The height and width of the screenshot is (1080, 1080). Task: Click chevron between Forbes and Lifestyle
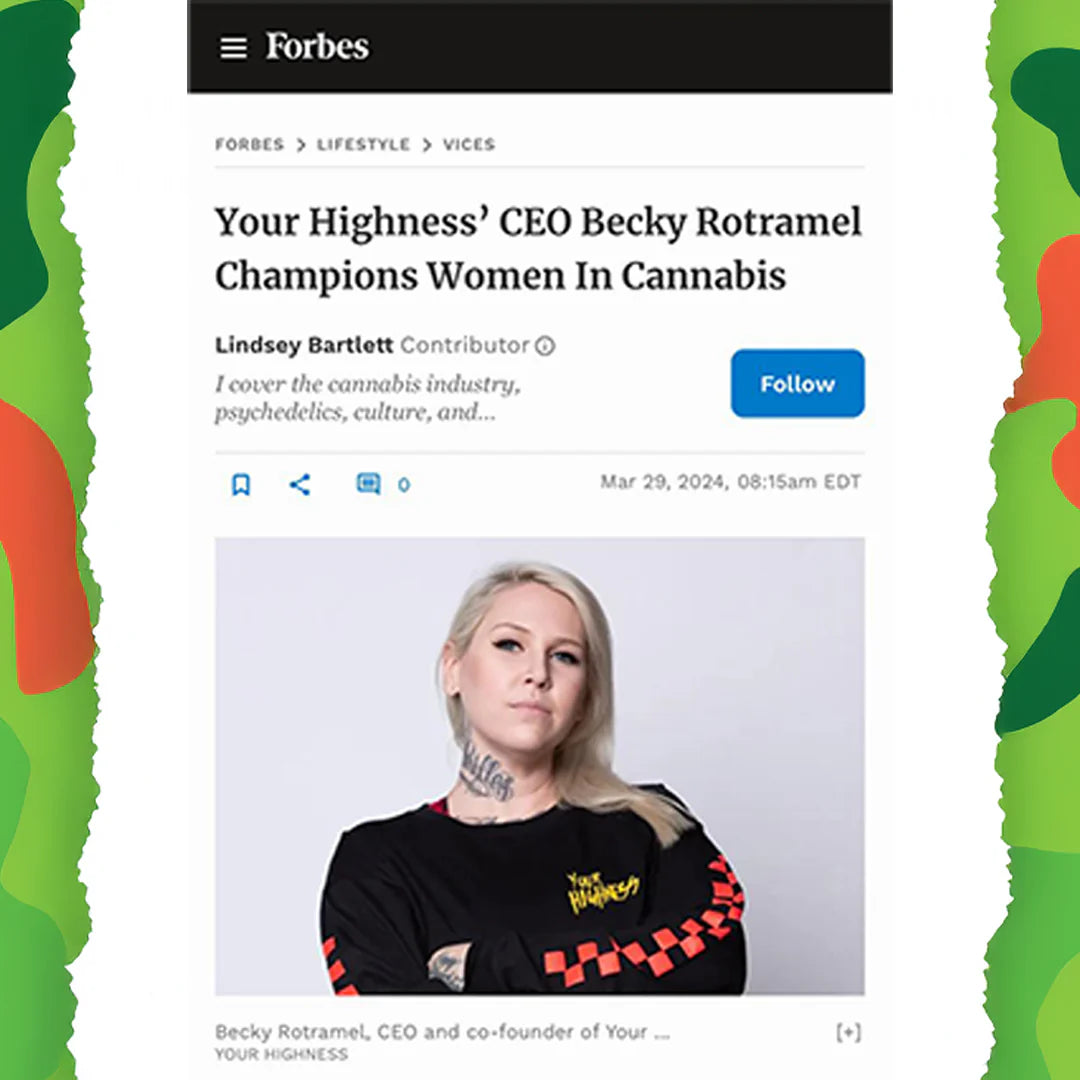click(x=300, y=145)
